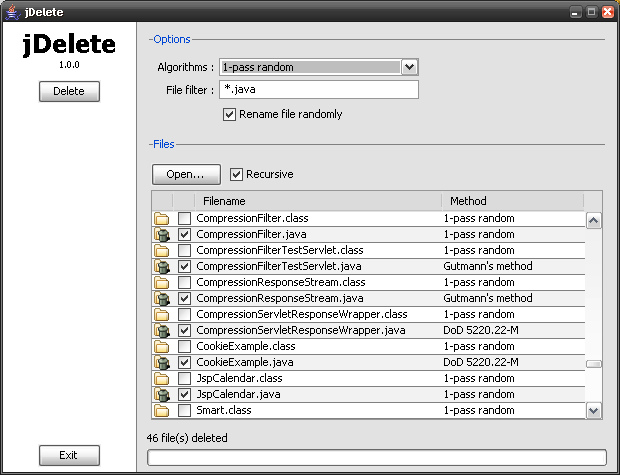Click the folder icon beside CompressionFilter.class
Image resolution: width=620 pixels, height=475 pixels.
coord(162,218)
